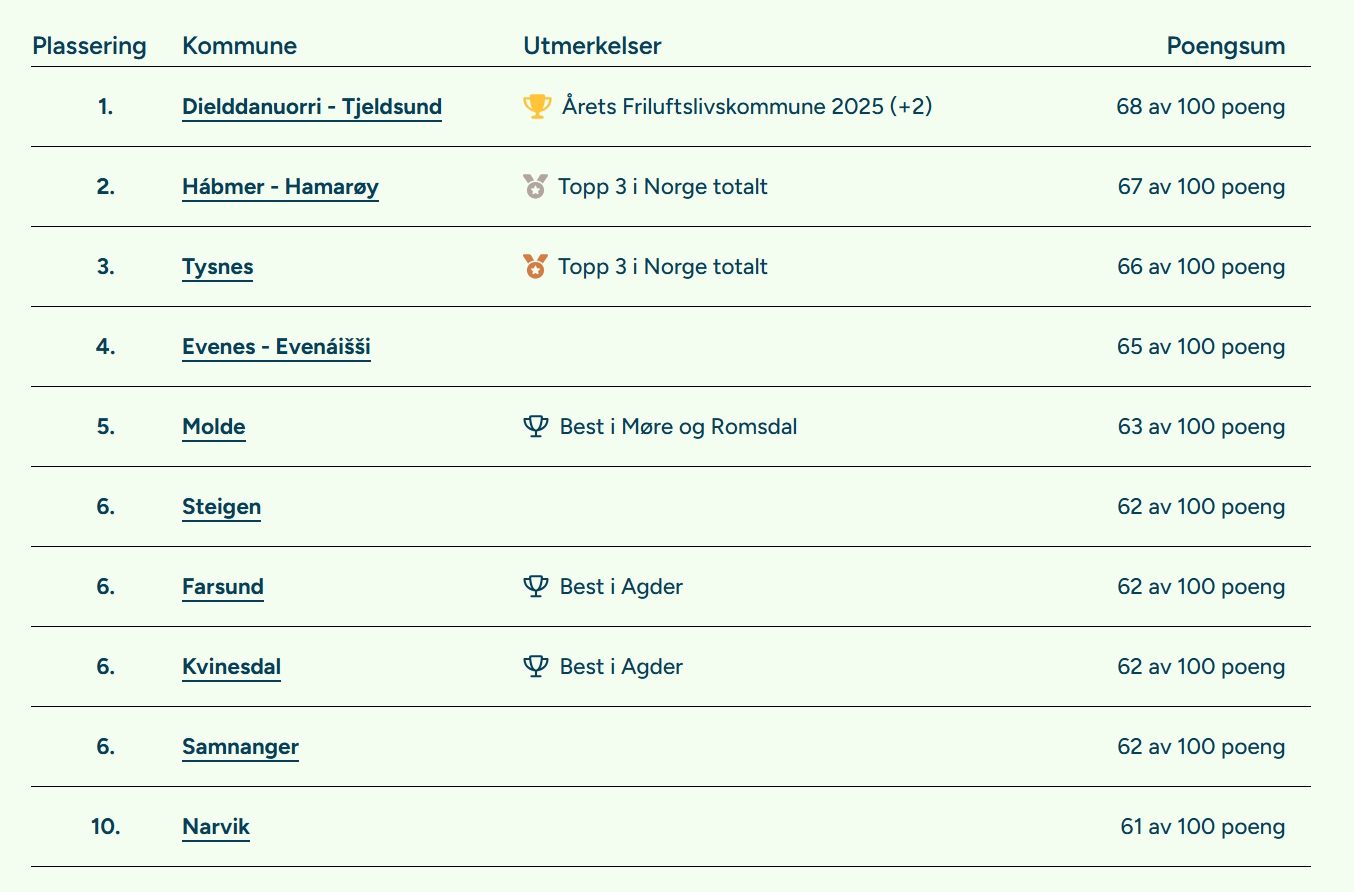1354x892 pixels.
Task: Click the Plassering column header
Action: pos(89,46)
